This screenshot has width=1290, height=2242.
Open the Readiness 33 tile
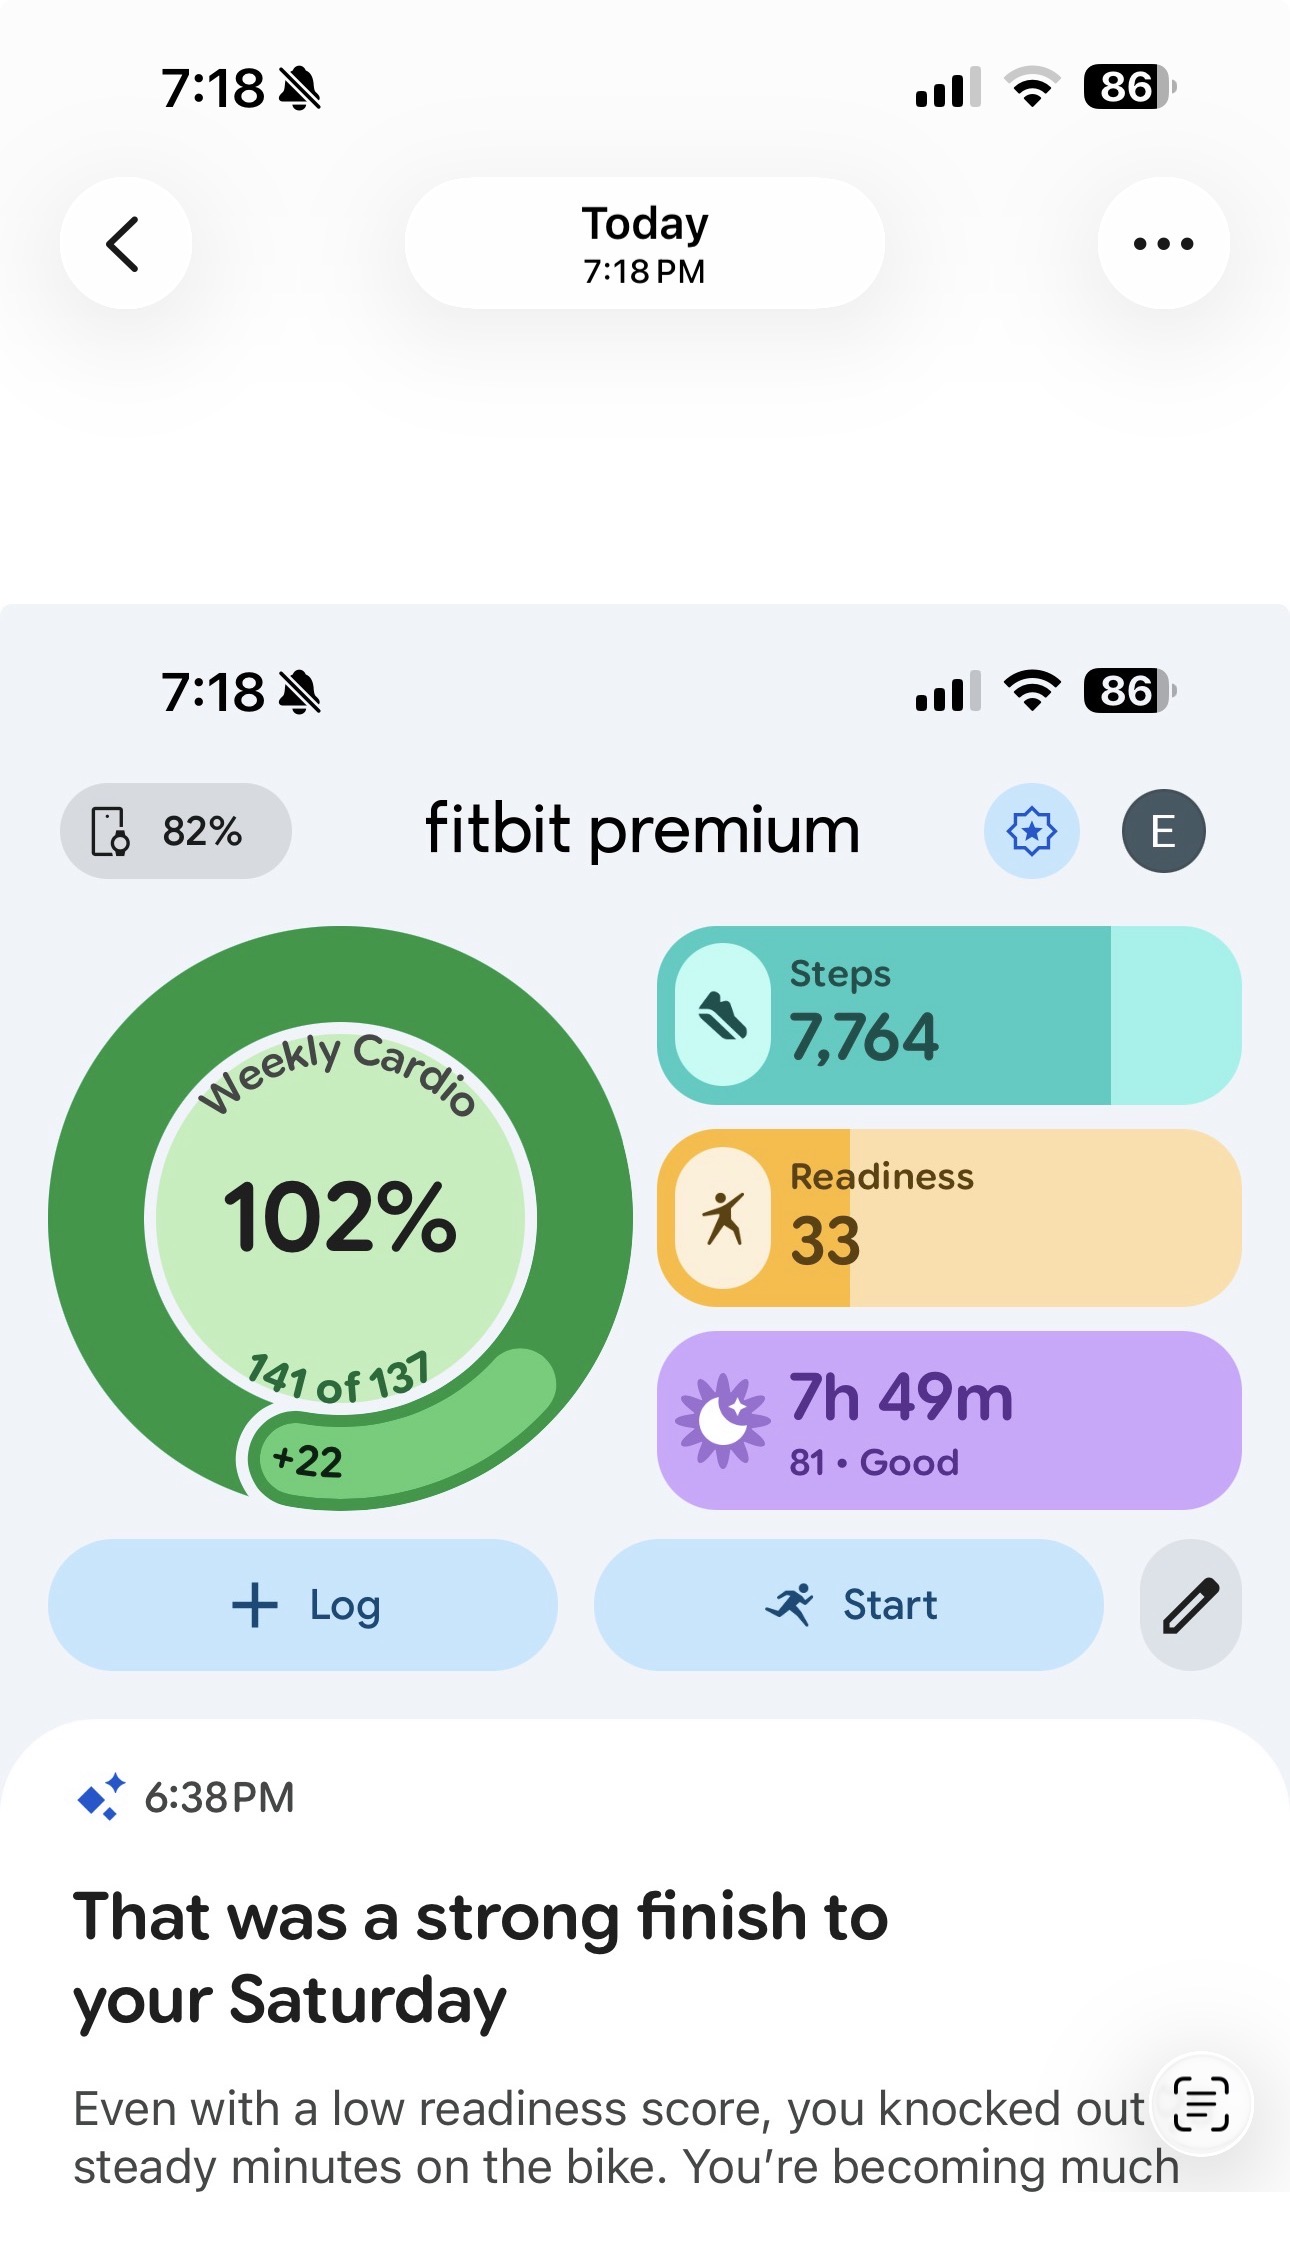949,1218
